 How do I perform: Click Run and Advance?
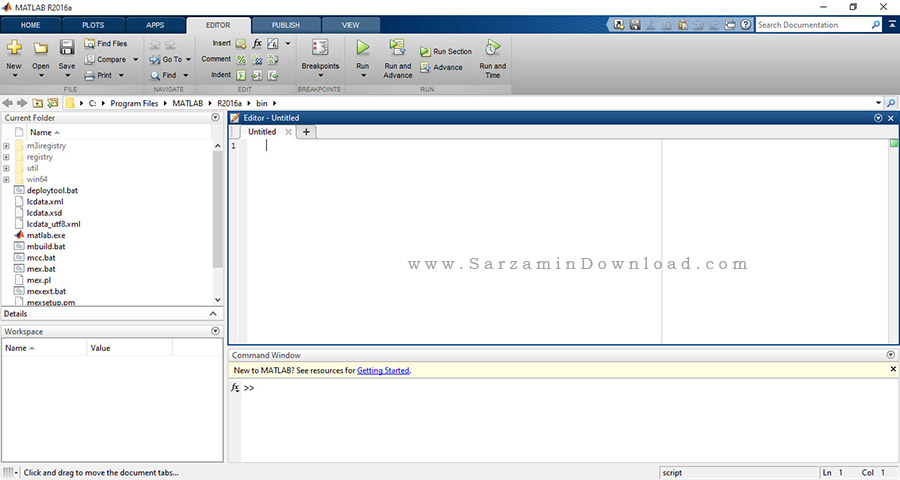click(398, 58)
